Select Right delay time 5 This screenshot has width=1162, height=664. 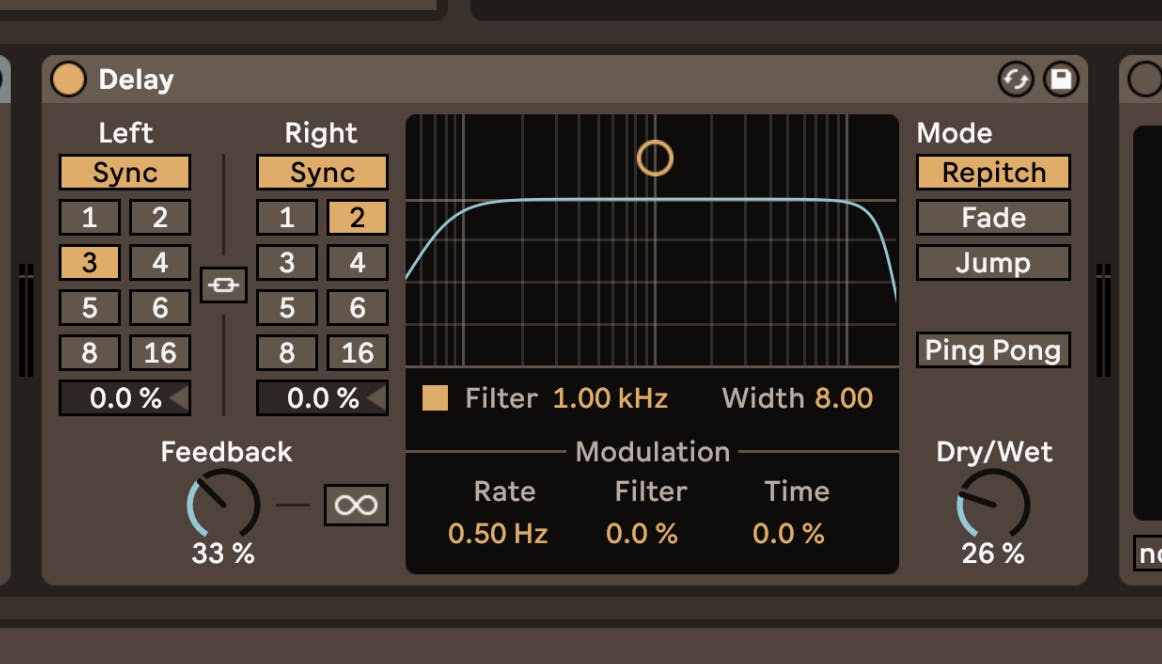tap(286, 308)
